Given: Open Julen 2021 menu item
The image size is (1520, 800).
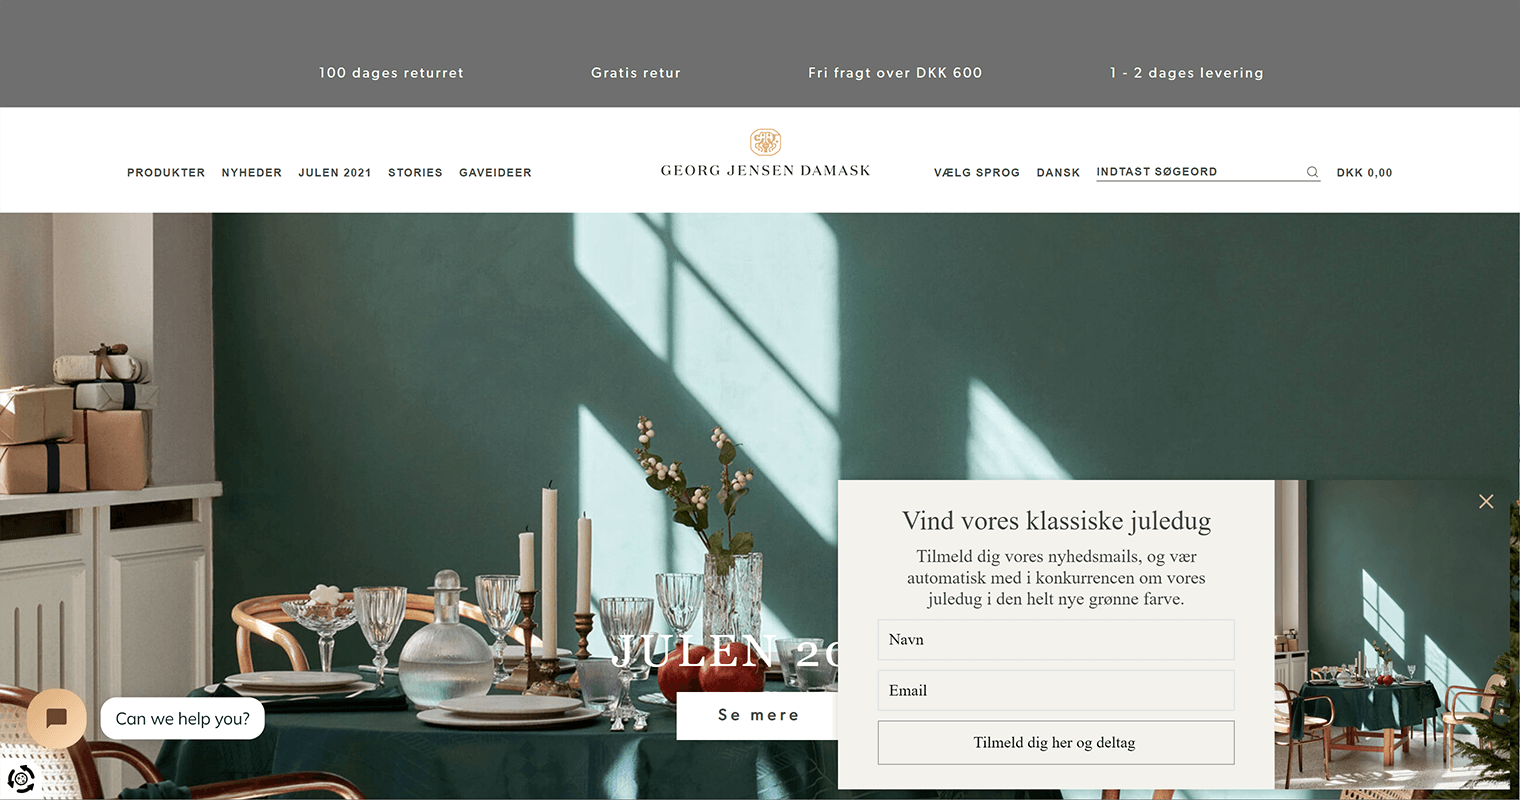Looking at the screenshot, I should tap(335, 173).
